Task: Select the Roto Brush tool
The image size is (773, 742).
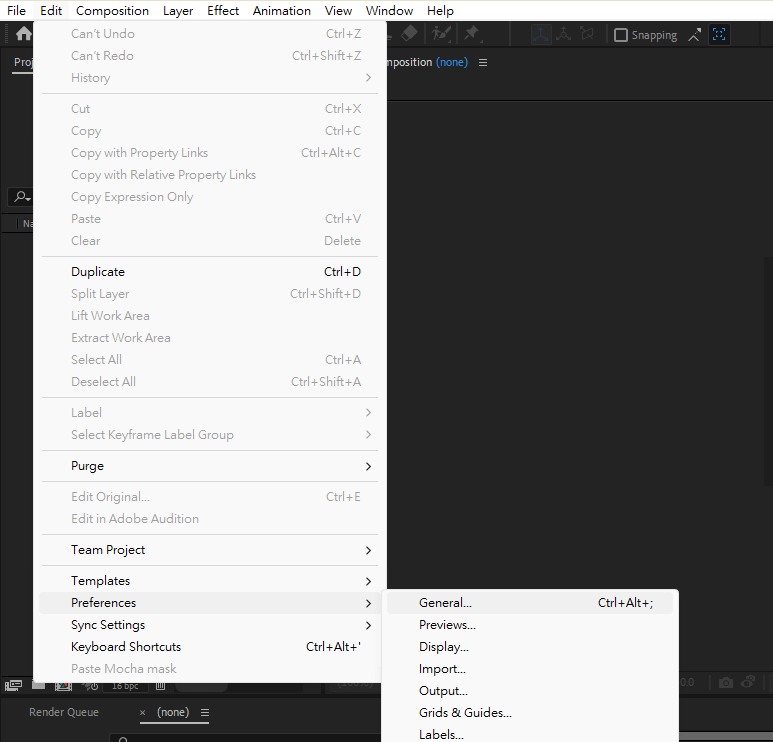Action: point(439,34)
